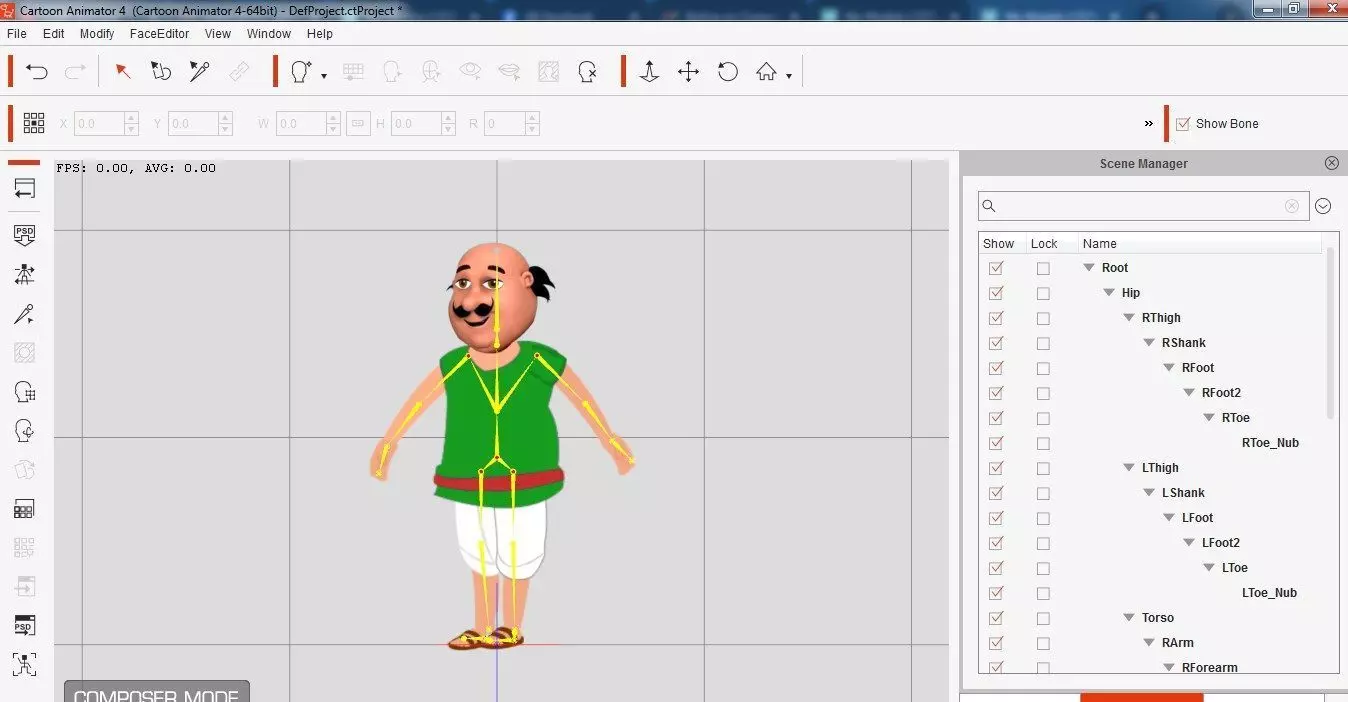Viewport: 1348px width, 702px height.
Task: Enable Lock for the RShank row
Action: pos(1043,343)
